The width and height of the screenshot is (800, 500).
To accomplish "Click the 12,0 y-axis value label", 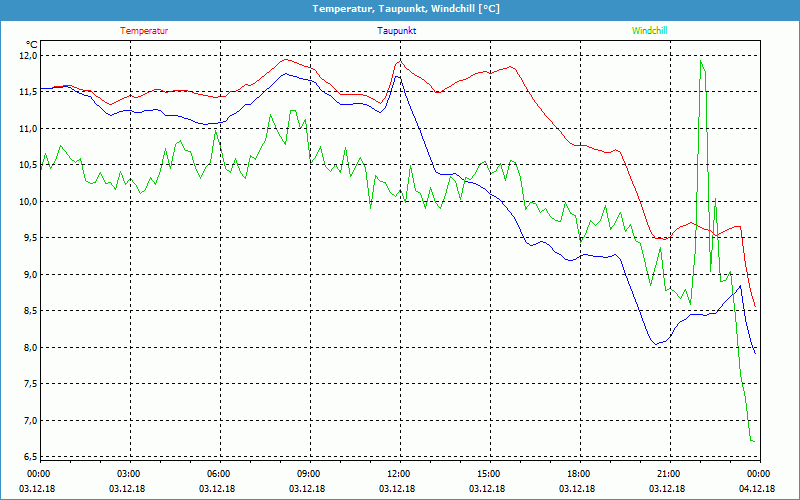I will pyautogui.click(x=24, y=56).
